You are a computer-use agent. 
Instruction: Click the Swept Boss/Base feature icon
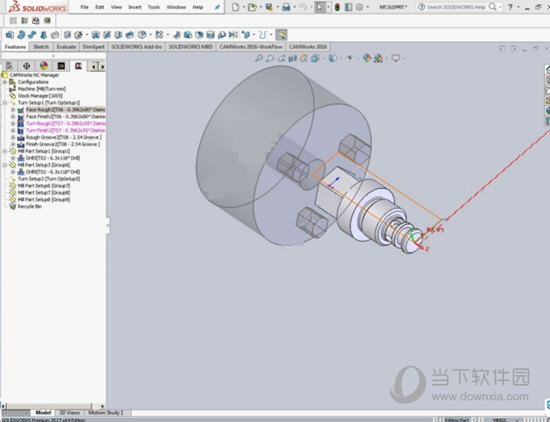(32, 34)
